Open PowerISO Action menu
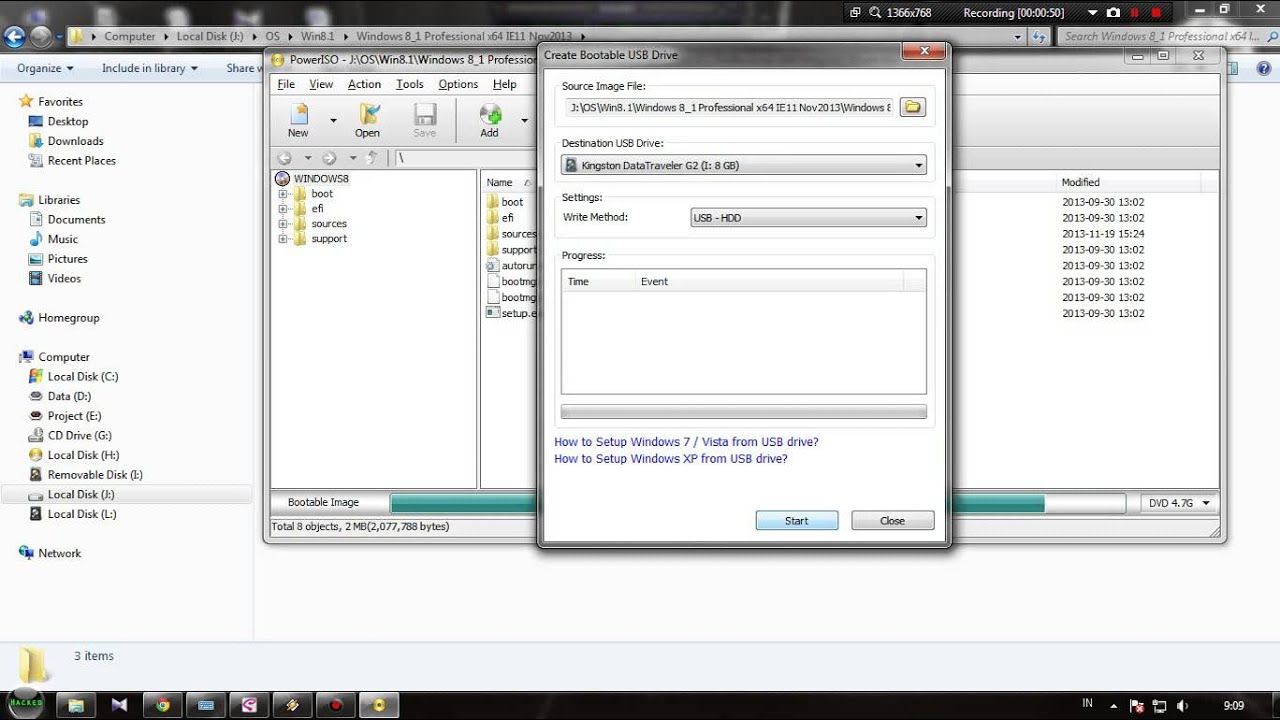Screen dimensions: 1280x720 (364, 84)
